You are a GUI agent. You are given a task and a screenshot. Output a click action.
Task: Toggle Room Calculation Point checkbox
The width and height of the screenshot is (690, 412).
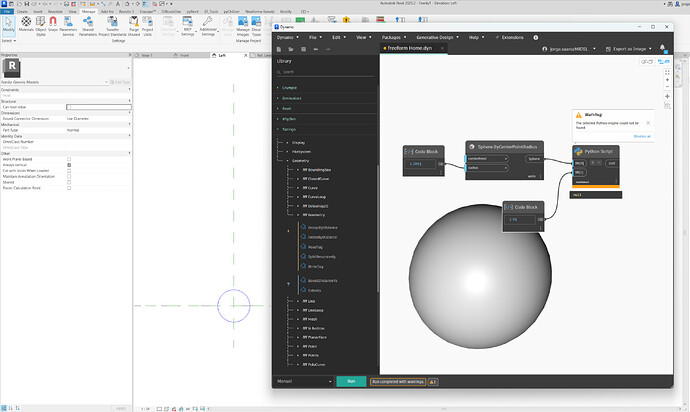coord(69,188)
